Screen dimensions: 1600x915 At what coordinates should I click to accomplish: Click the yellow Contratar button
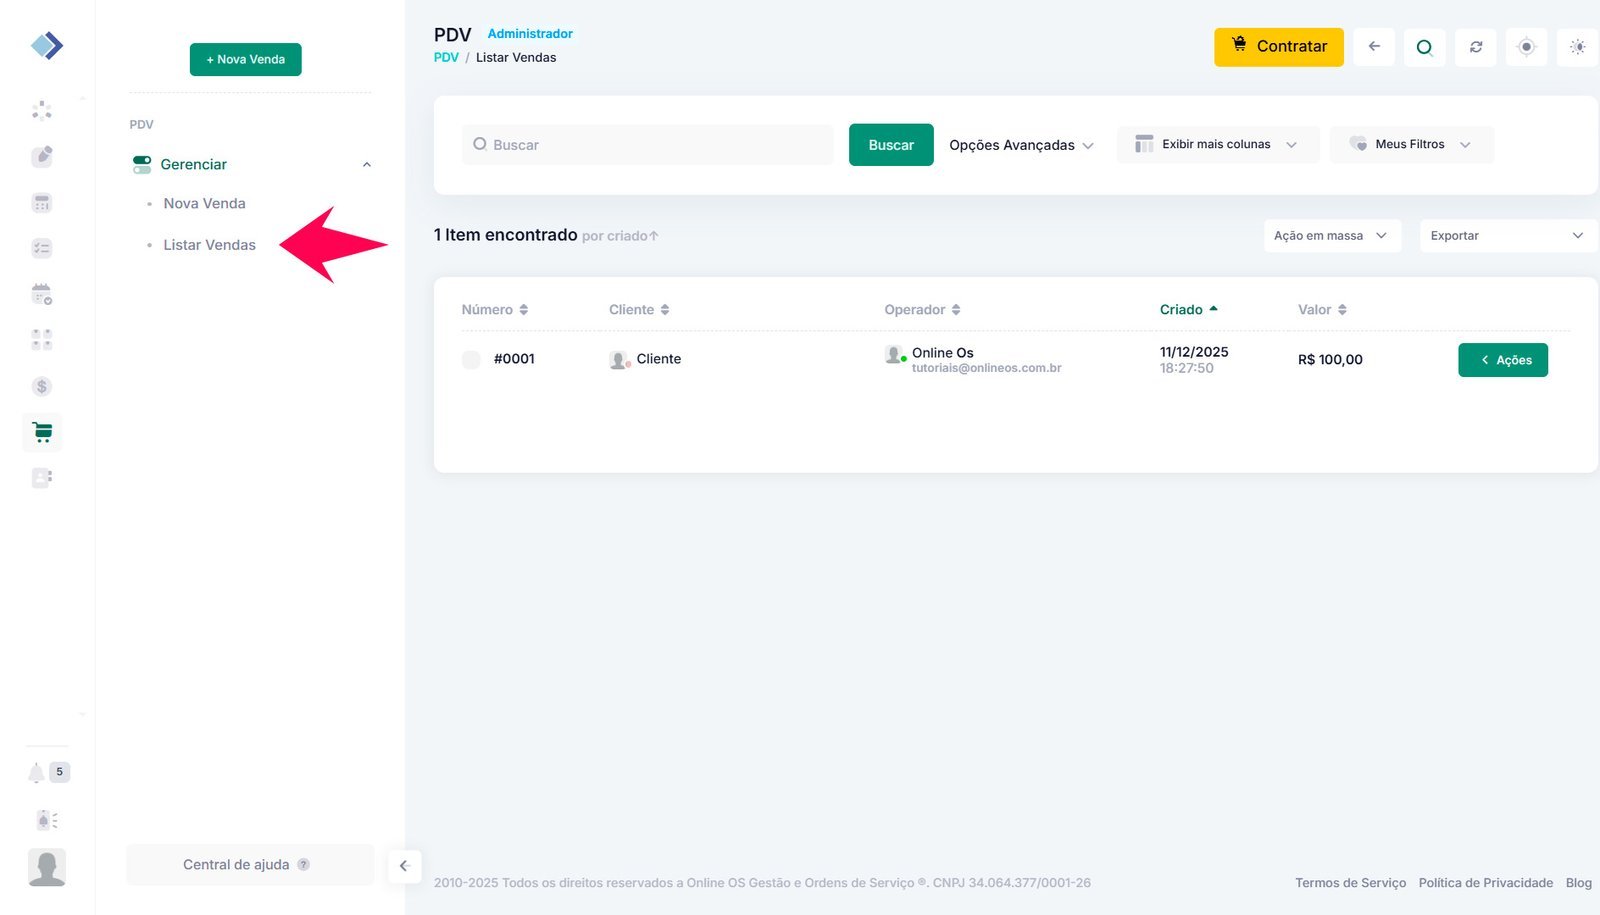click(x=1278, y=47)
